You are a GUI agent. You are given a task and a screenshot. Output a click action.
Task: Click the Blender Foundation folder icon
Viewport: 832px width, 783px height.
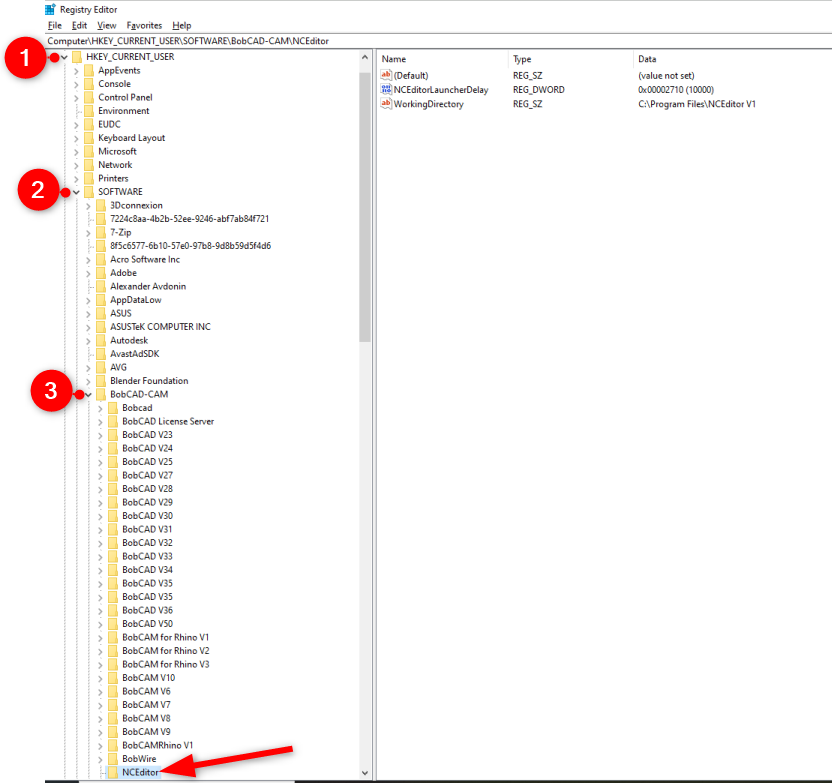pyautogui.click(x=101, y=381)
